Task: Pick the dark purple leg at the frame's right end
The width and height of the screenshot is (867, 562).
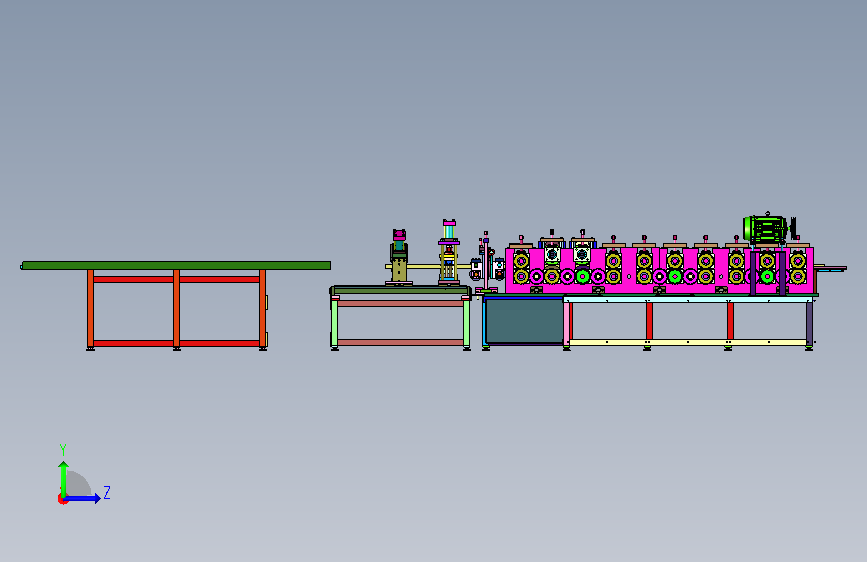Action: coord(809,324)
